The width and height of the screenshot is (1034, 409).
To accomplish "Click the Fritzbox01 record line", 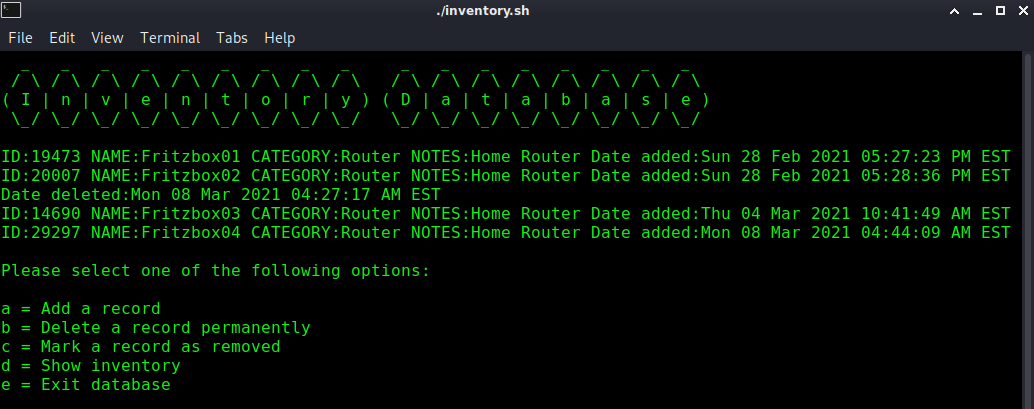I will coord(505,157).
